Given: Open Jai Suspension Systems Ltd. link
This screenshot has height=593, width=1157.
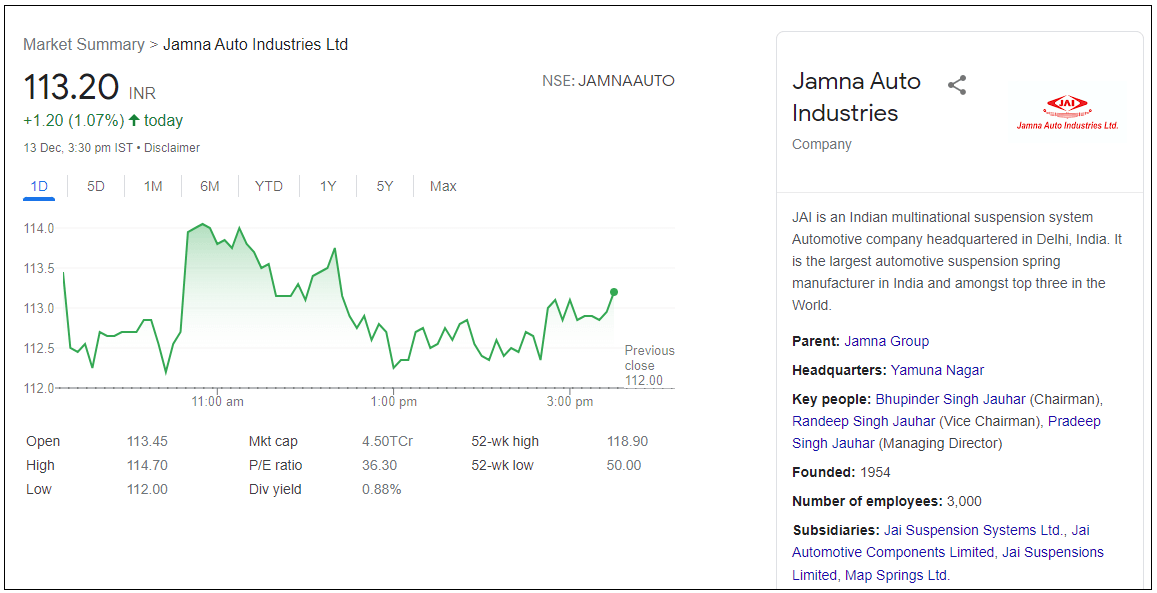Looking at the screenshot, I should 975,530.
